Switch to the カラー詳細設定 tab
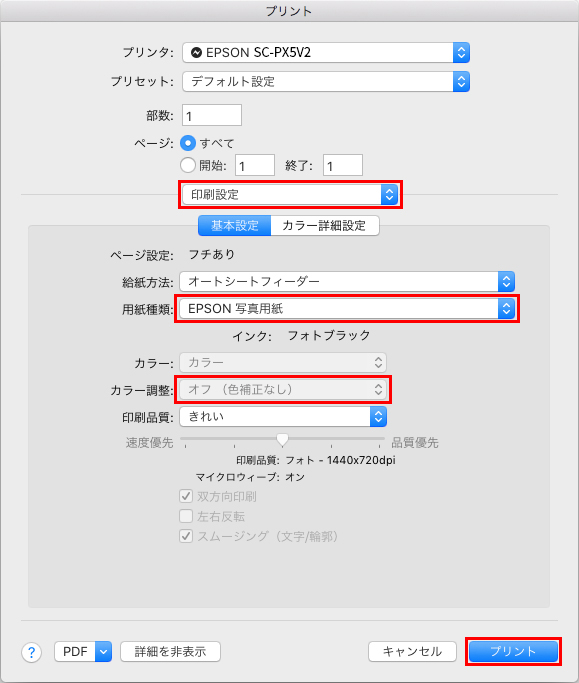The width and height of the screenshot is (579, 683). pyautogui.click(x=325, y=226)
